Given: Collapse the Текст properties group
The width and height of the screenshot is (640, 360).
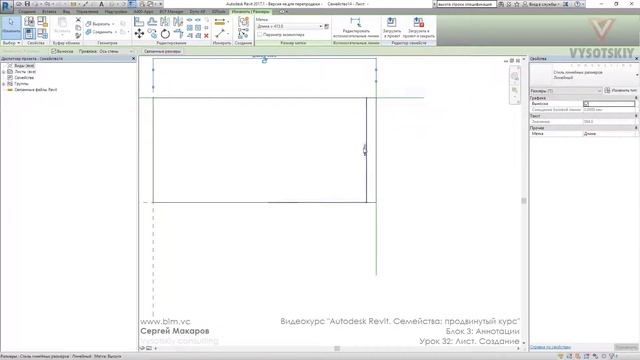Looking at the screenshot, I should pyautogui.click(x=636, y=116).
